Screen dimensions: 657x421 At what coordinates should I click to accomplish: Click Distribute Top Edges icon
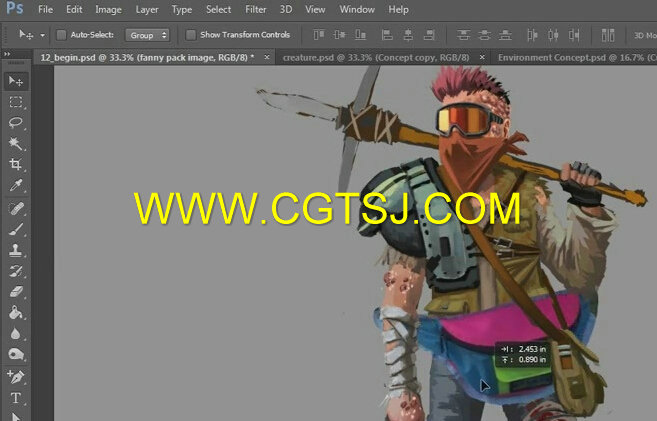(x=463, y=35)
